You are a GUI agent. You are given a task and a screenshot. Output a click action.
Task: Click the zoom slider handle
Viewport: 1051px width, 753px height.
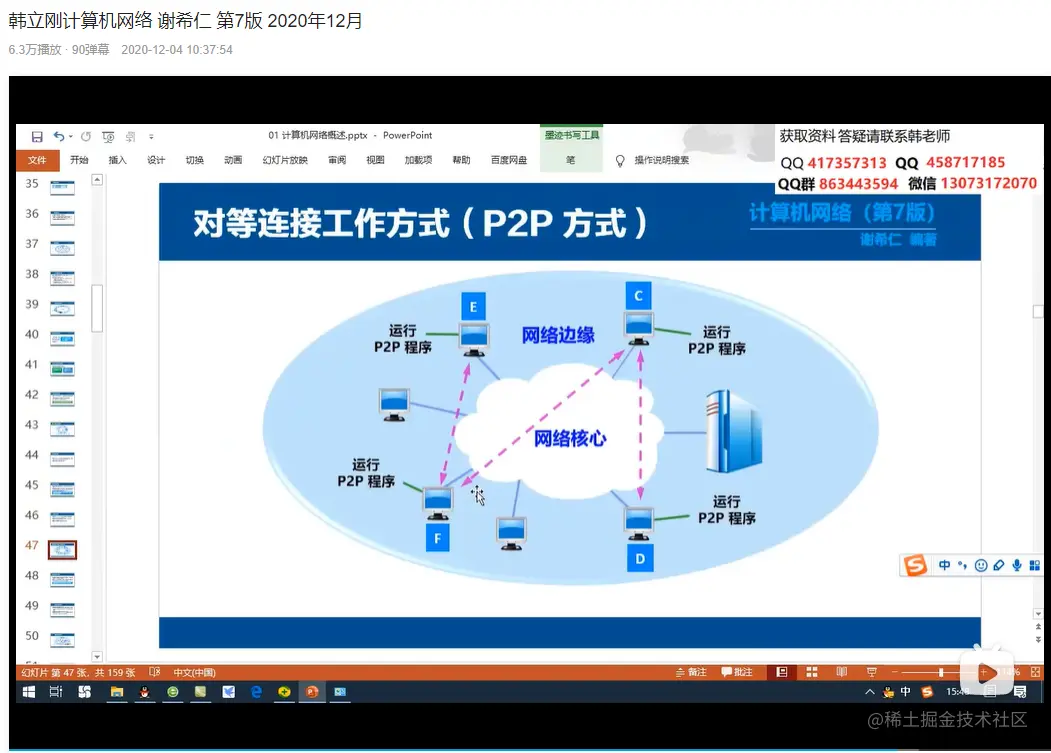(x=941, y=672)
